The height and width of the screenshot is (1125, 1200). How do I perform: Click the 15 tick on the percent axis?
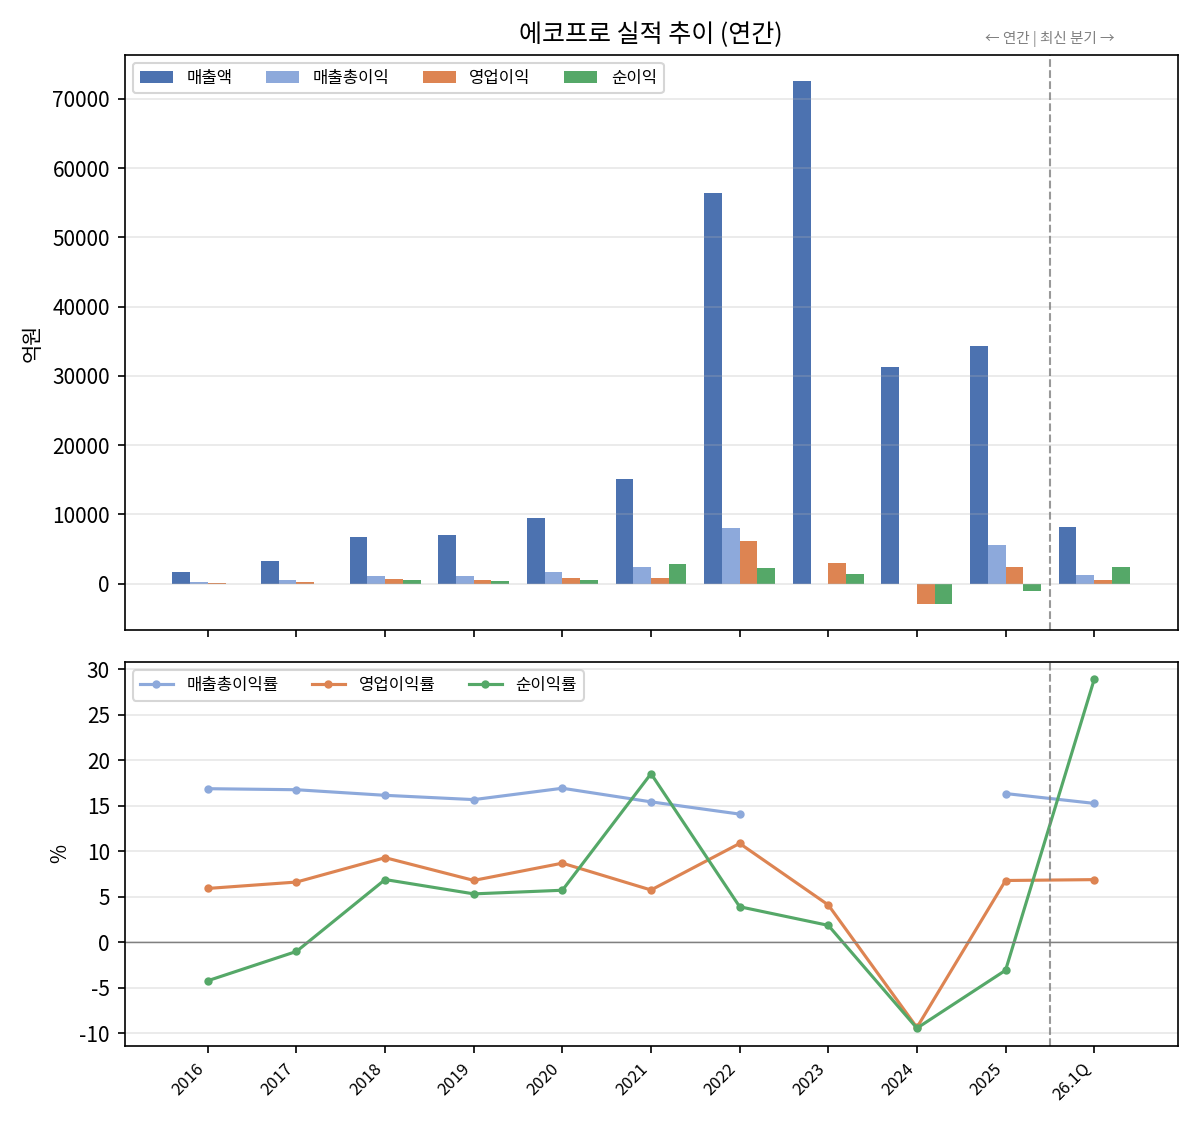point(98,807)
